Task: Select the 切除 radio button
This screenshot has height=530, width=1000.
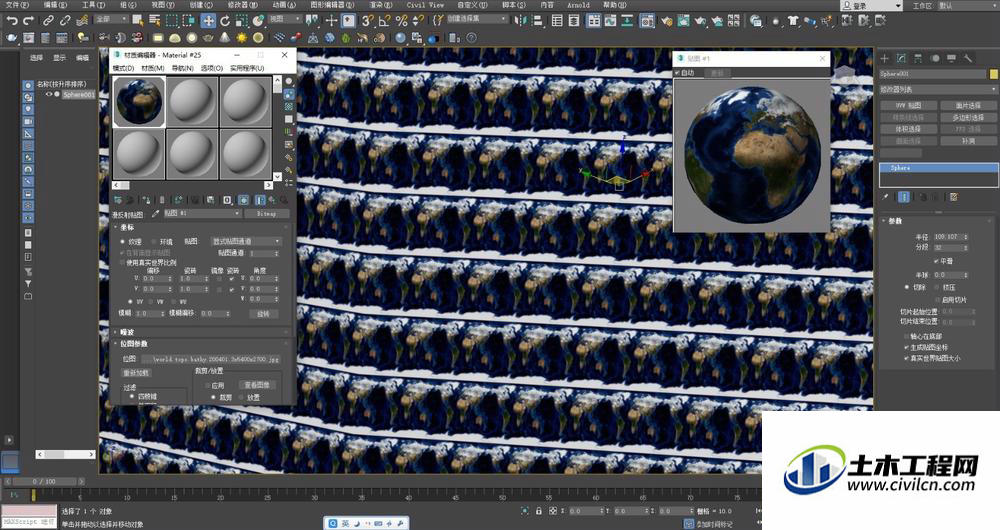Action: tap(906, 287)
